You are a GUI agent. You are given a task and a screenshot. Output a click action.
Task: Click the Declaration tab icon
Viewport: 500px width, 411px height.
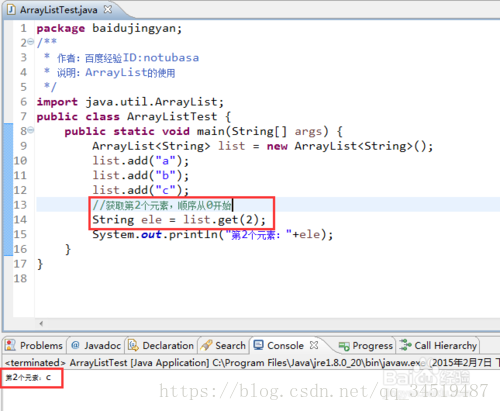pos(133,345)
